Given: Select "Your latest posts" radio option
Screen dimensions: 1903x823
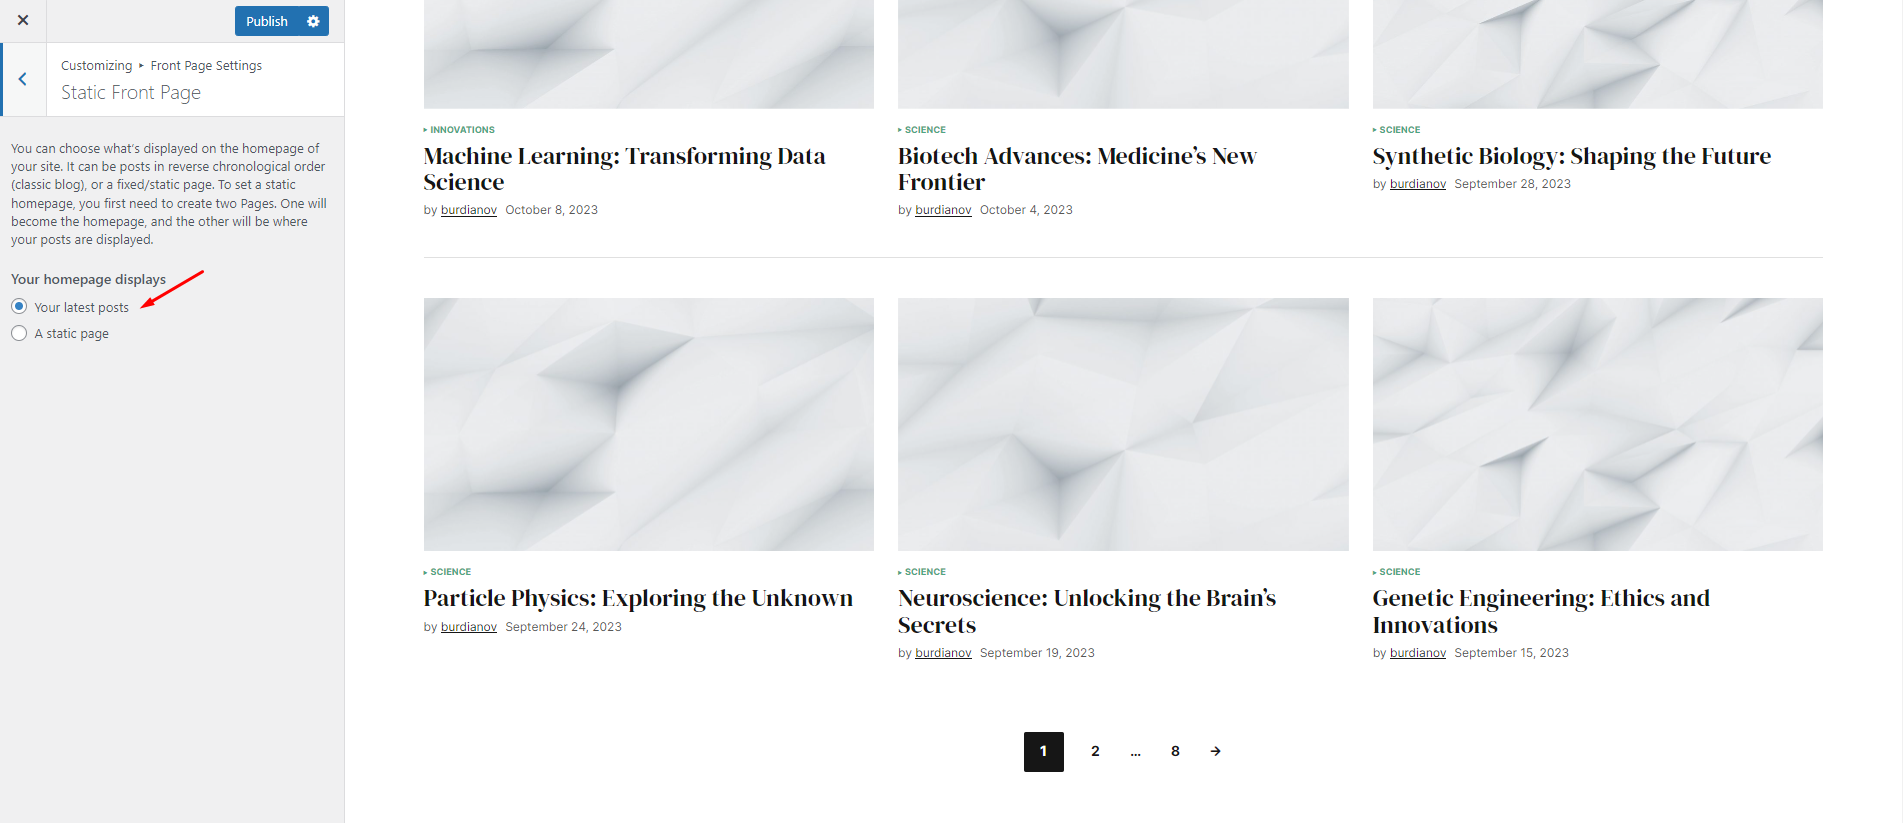Looking at the screenshot, I should click(x=19, y=306).
